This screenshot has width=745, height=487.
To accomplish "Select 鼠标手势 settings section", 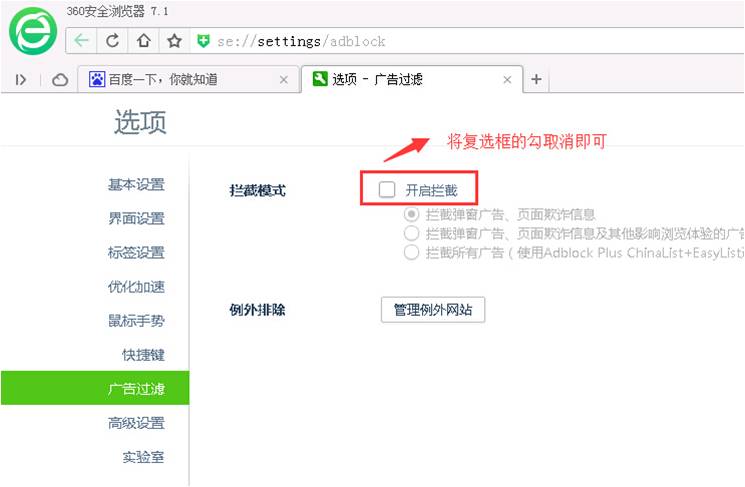I will [x=136, y=321].
